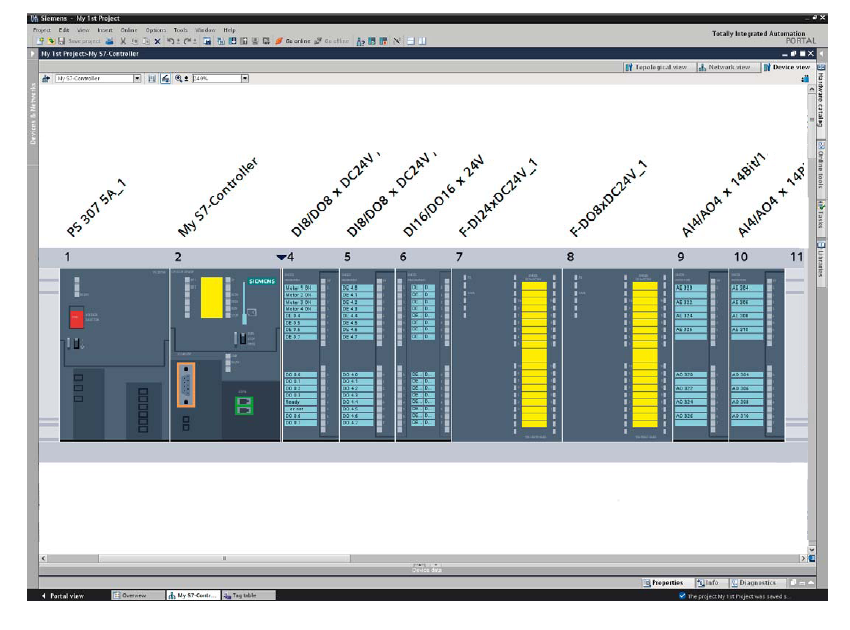Open the Diagnostics tab in inspector
Image resolution: width=850 pixels, height=630 pixels.
(755, 582)
